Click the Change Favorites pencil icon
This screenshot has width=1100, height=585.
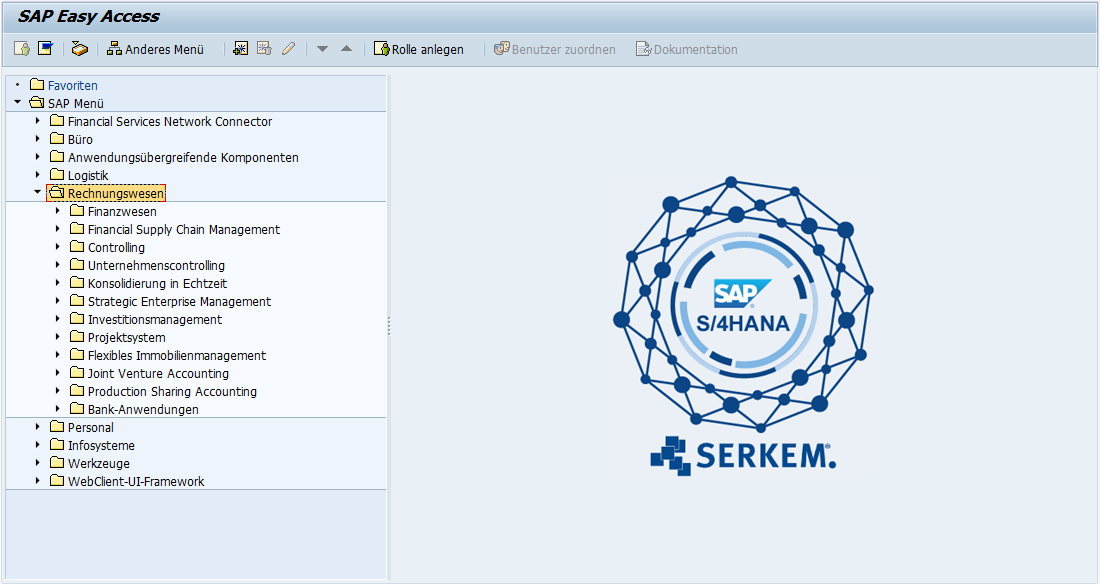[289, 49]
